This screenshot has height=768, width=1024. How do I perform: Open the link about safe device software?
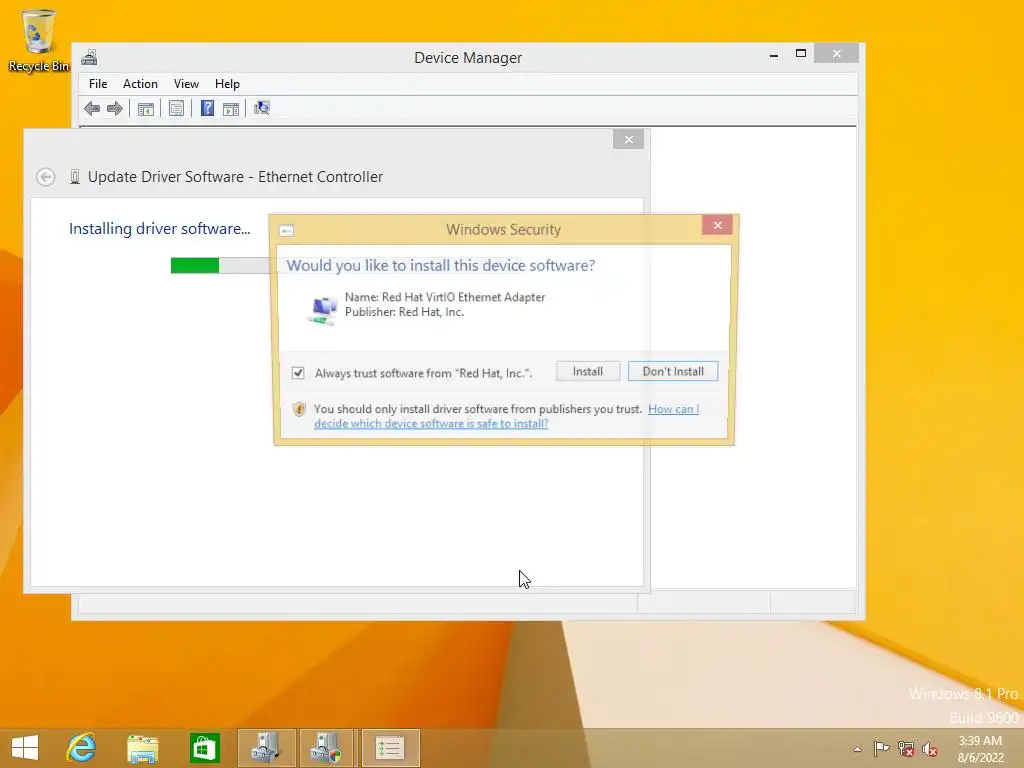click(x=506, y=416)
